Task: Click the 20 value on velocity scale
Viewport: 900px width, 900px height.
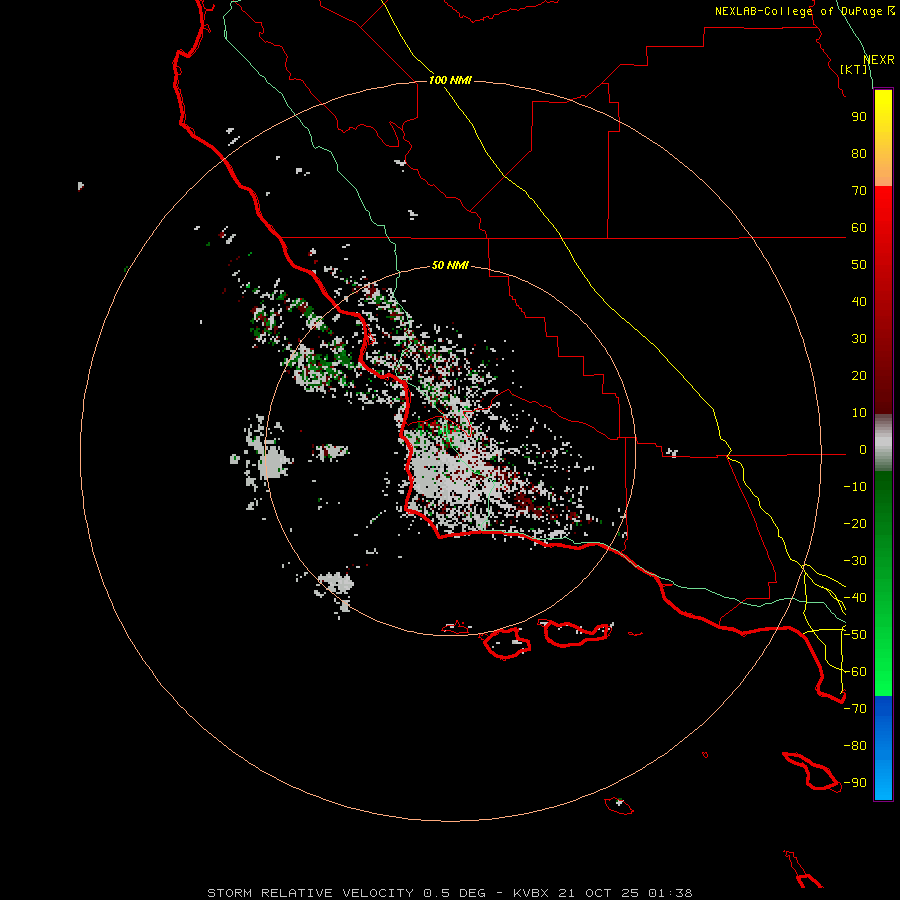Action: (859, 376)
